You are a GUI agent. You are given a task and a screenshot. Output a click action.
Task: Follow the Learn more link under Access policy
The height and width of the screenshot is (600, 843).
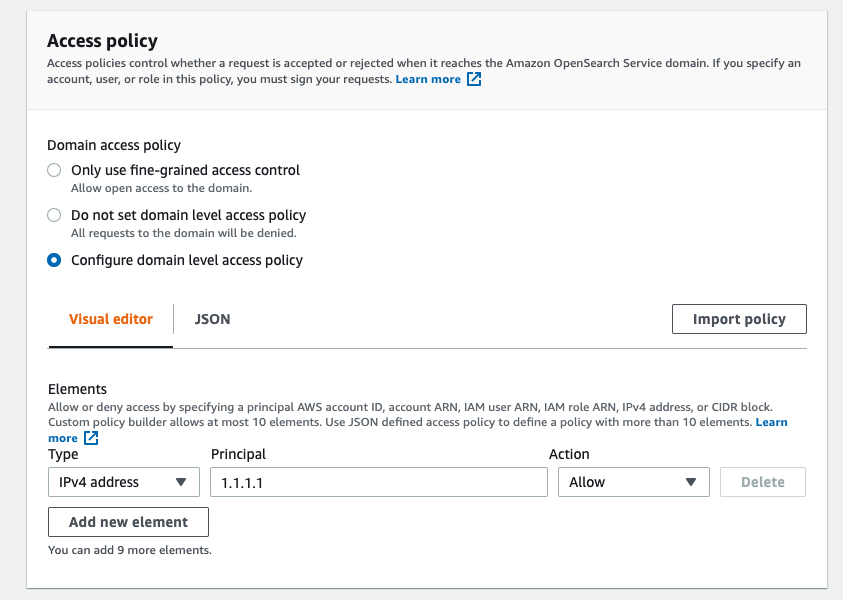[x=428, y=79]
